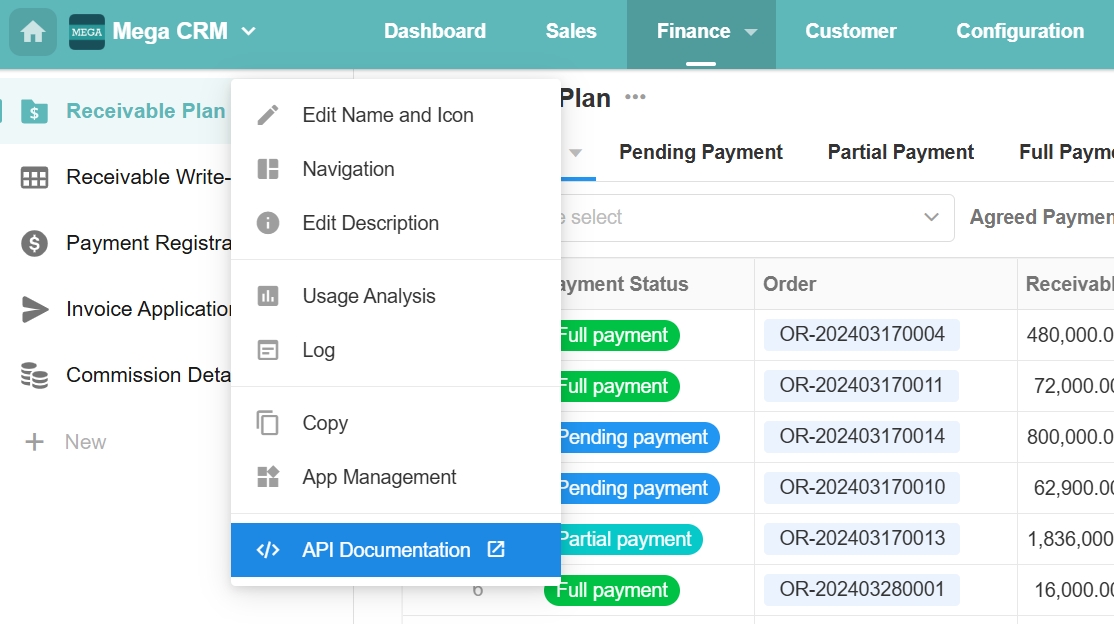Click the pencil icon for Edit Name
Image resolution: width=1114 pixels, height=624 pixels.
[x=268, y=115]
